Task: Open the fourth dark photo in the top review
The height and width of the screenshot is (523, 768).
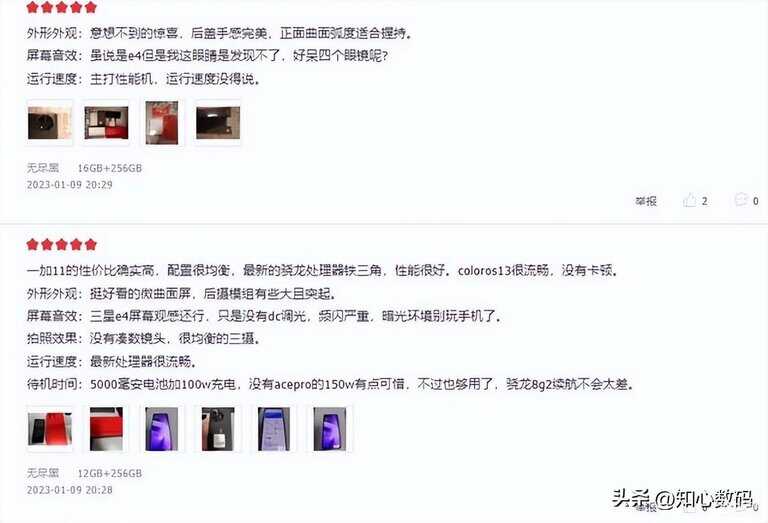Action: point(218,123)
